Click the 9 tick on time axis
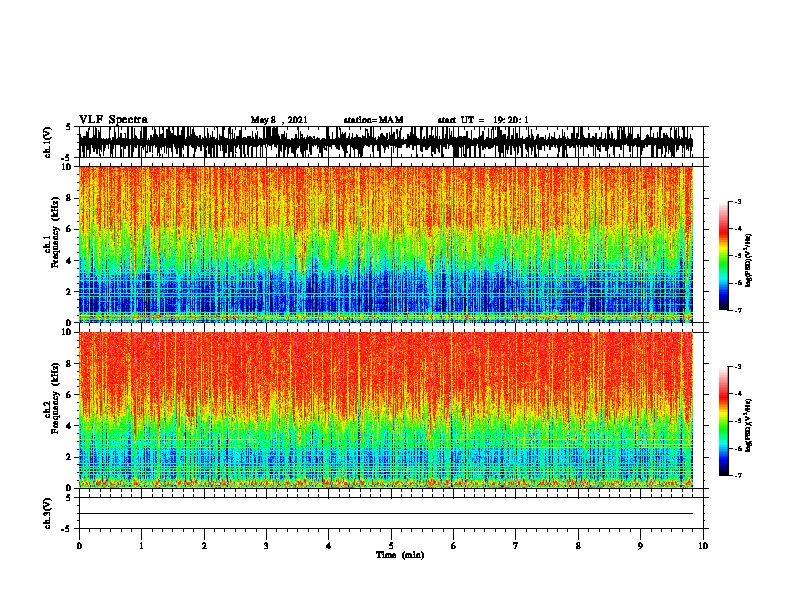792x612 pixels. pyautogui.click(x=640, y=546)
